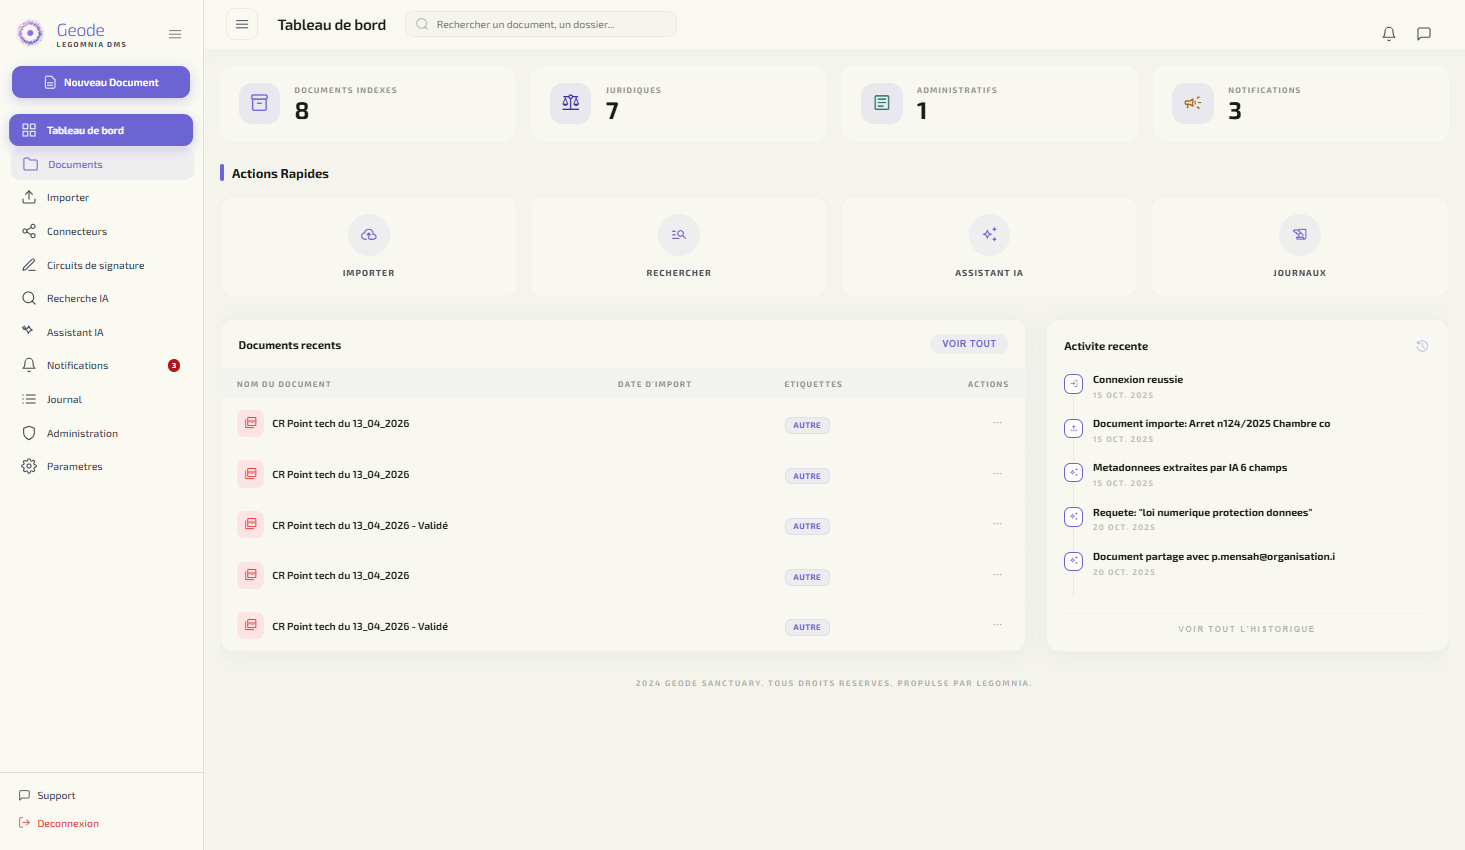
Task: Click the Document partage activity icon
Action: tap(1074, 561)
